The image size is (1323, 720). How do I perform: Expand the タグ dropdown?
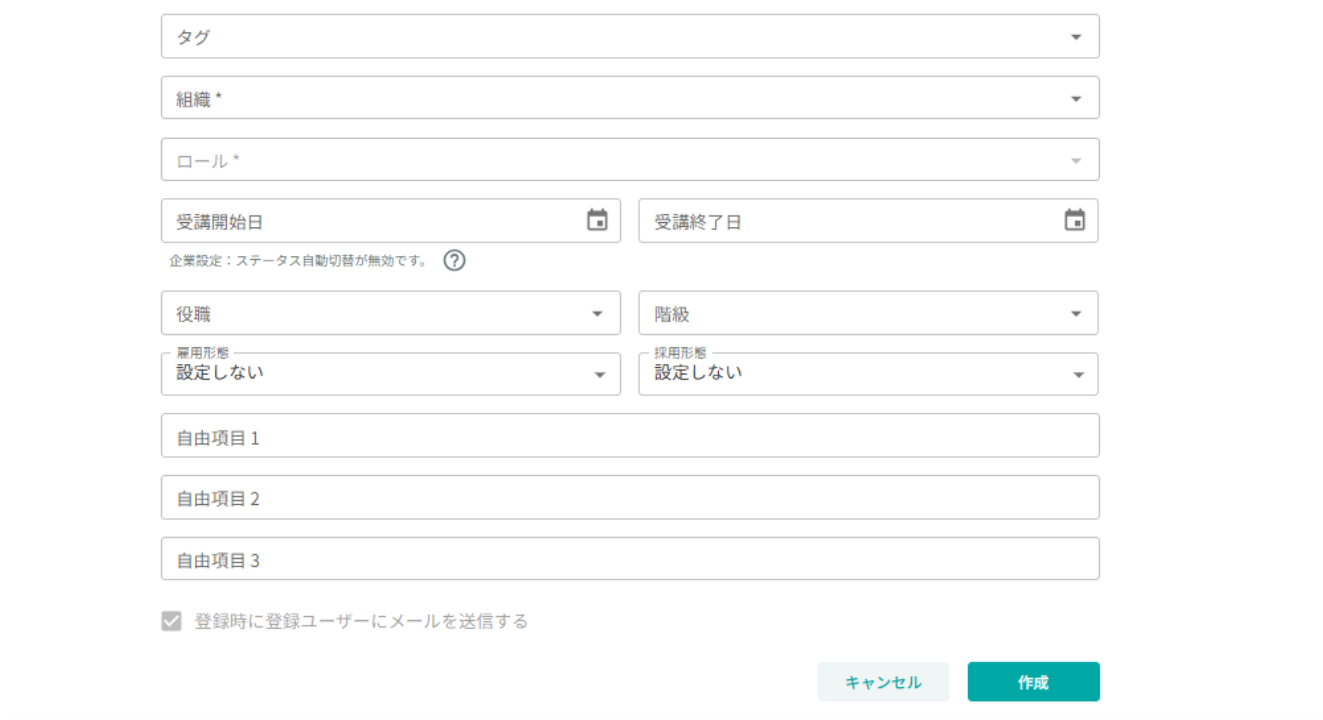pos(630,36)
